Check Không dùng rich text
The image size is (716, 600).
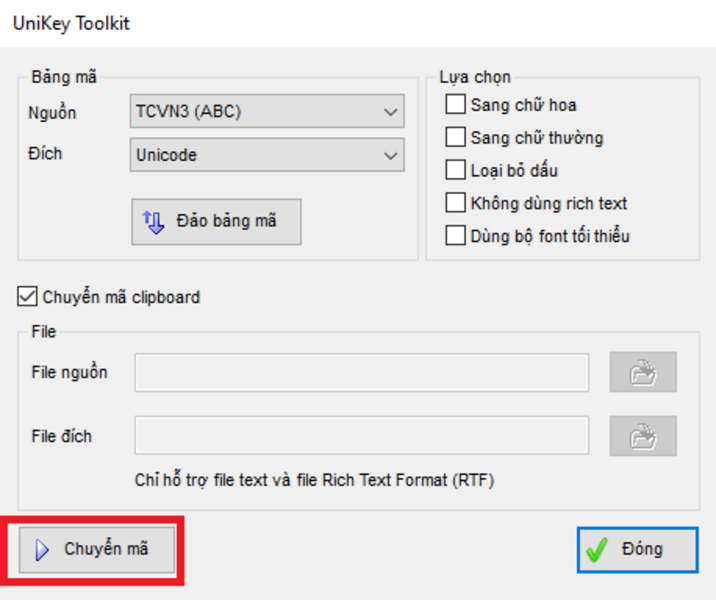pos(456,203)
